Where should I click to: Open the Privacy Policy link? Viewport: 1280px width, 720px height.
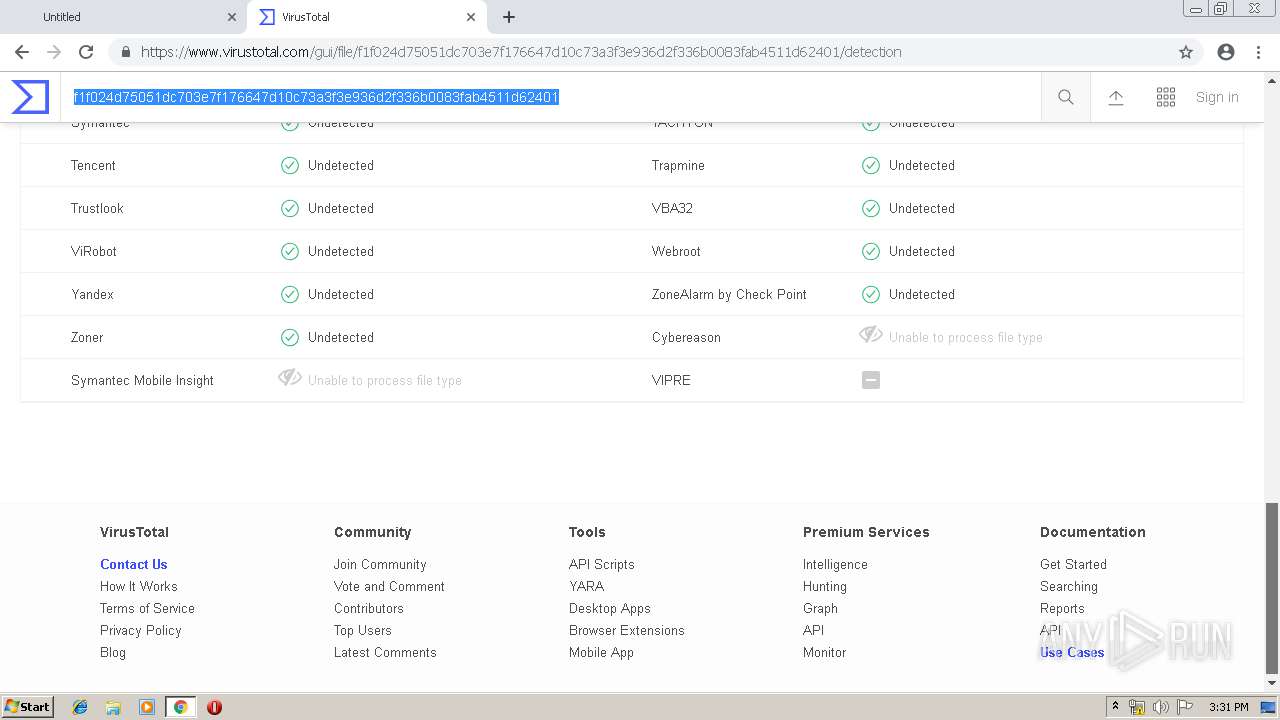click(141, 630)
